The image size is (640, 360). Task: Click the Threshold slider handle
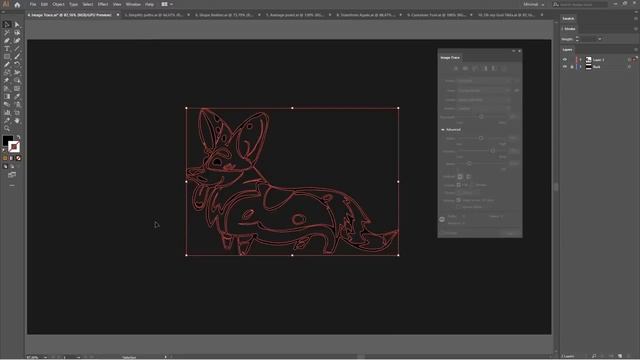pos(481,117)
